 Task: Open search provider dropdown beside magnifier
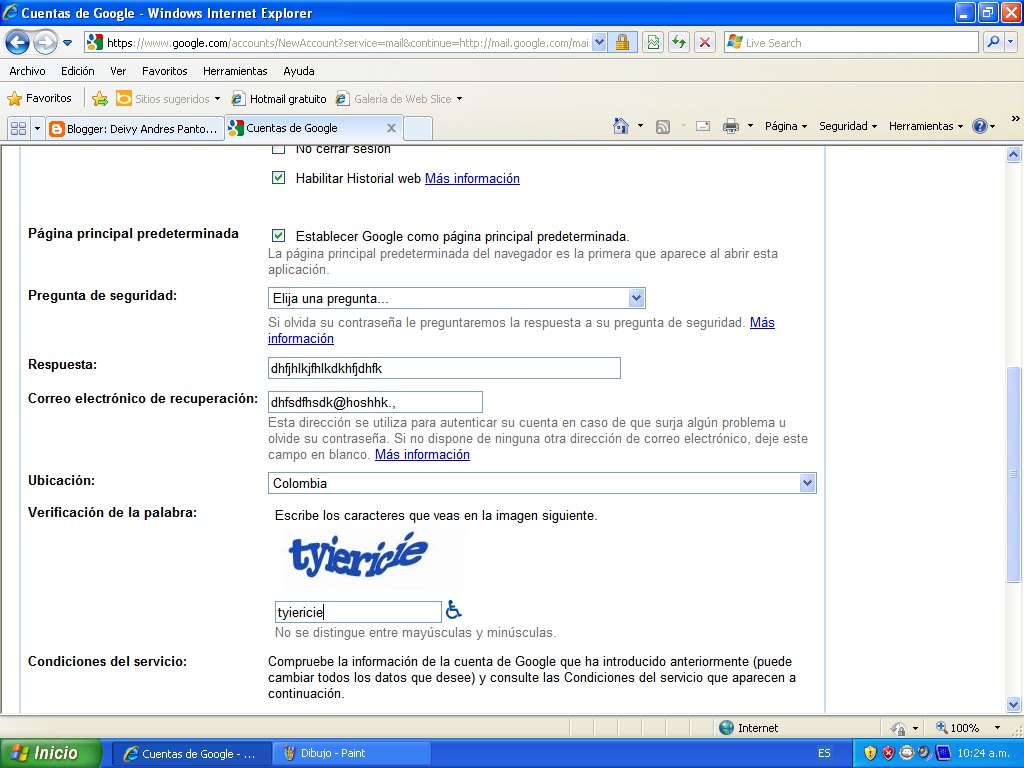point(1011,42)
